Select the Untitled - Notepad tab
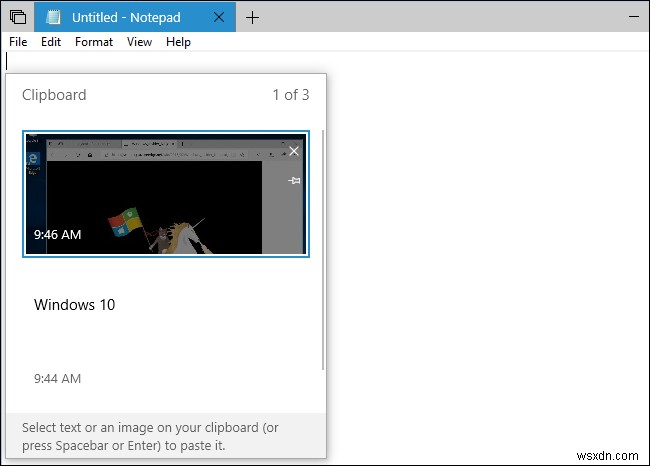The image size is (650, 466). (135, 17)
